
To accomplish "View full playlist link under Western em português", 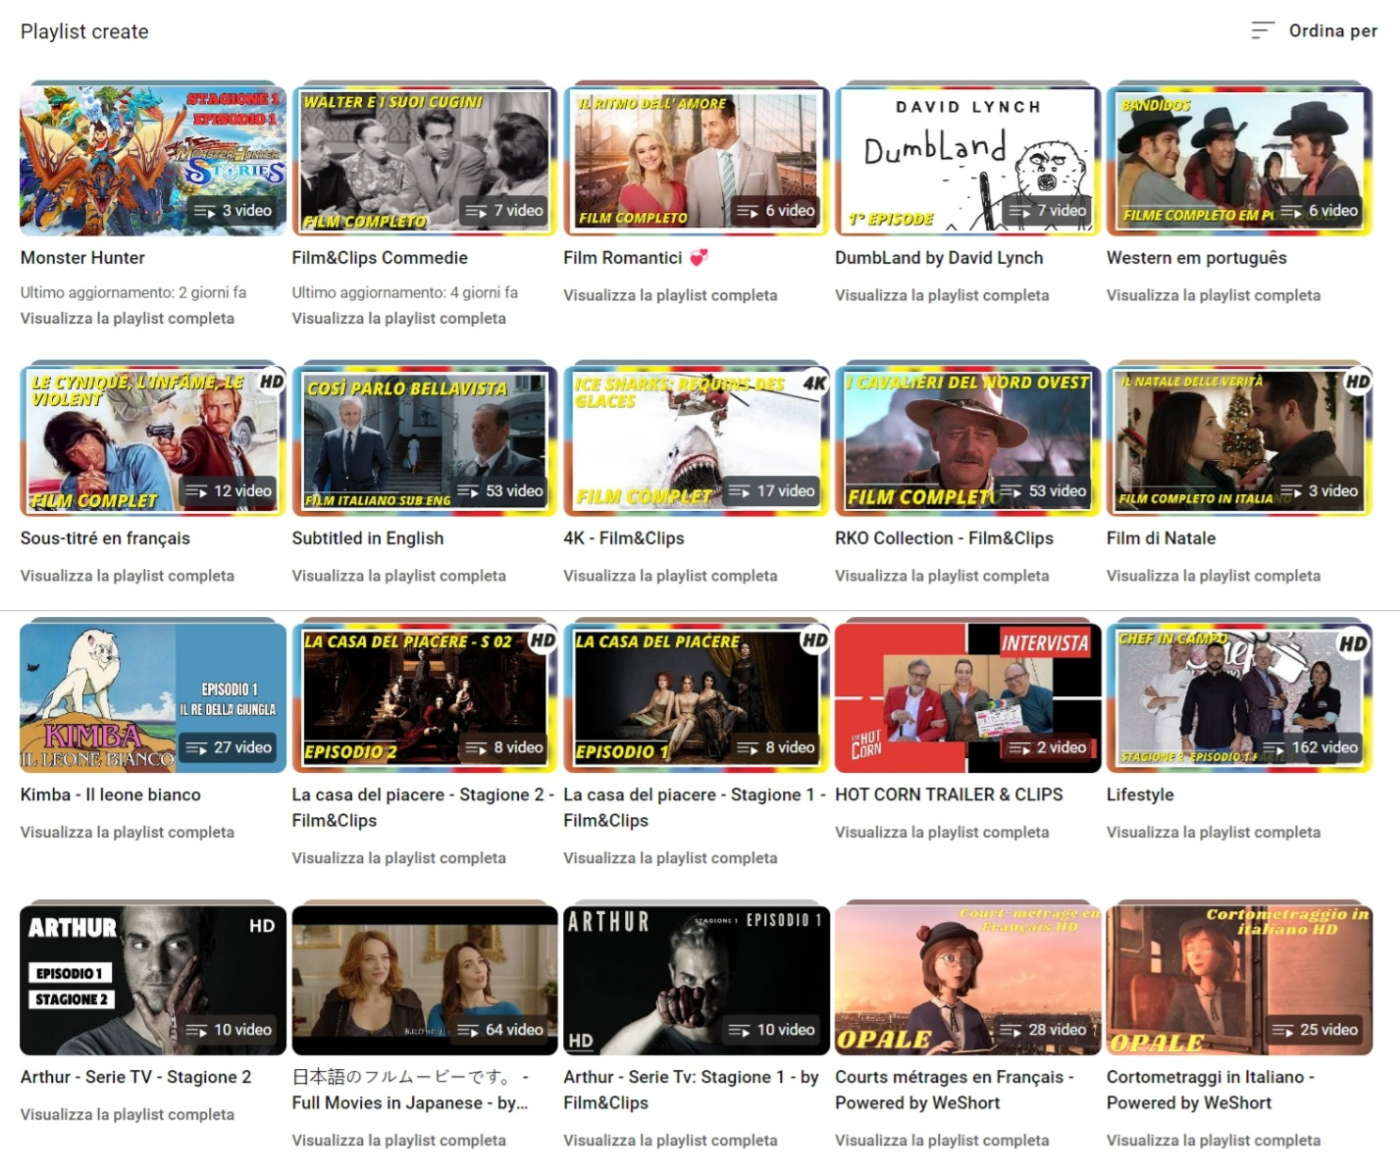I will (1214, 295).
